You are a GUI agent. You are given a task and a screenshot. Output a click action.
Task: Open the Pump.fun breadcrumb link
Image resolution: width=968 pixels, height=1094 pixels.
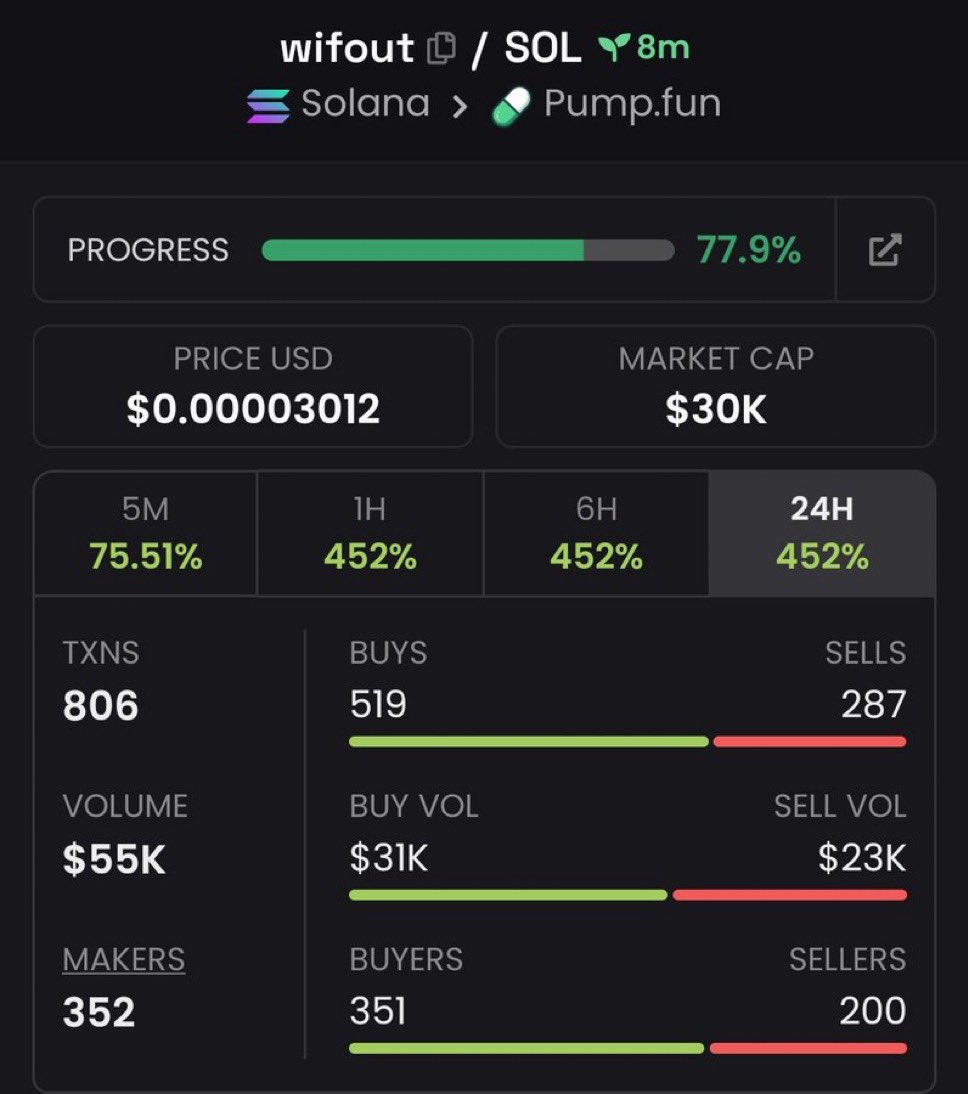click(x=631, y=104)
